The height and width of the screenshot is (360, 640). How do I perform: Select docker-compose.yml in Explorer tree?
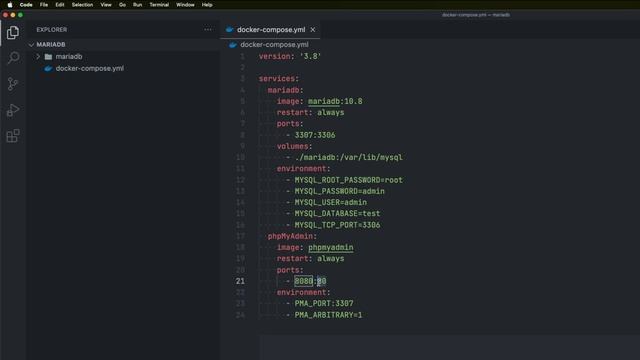click(x=90, y=69)
